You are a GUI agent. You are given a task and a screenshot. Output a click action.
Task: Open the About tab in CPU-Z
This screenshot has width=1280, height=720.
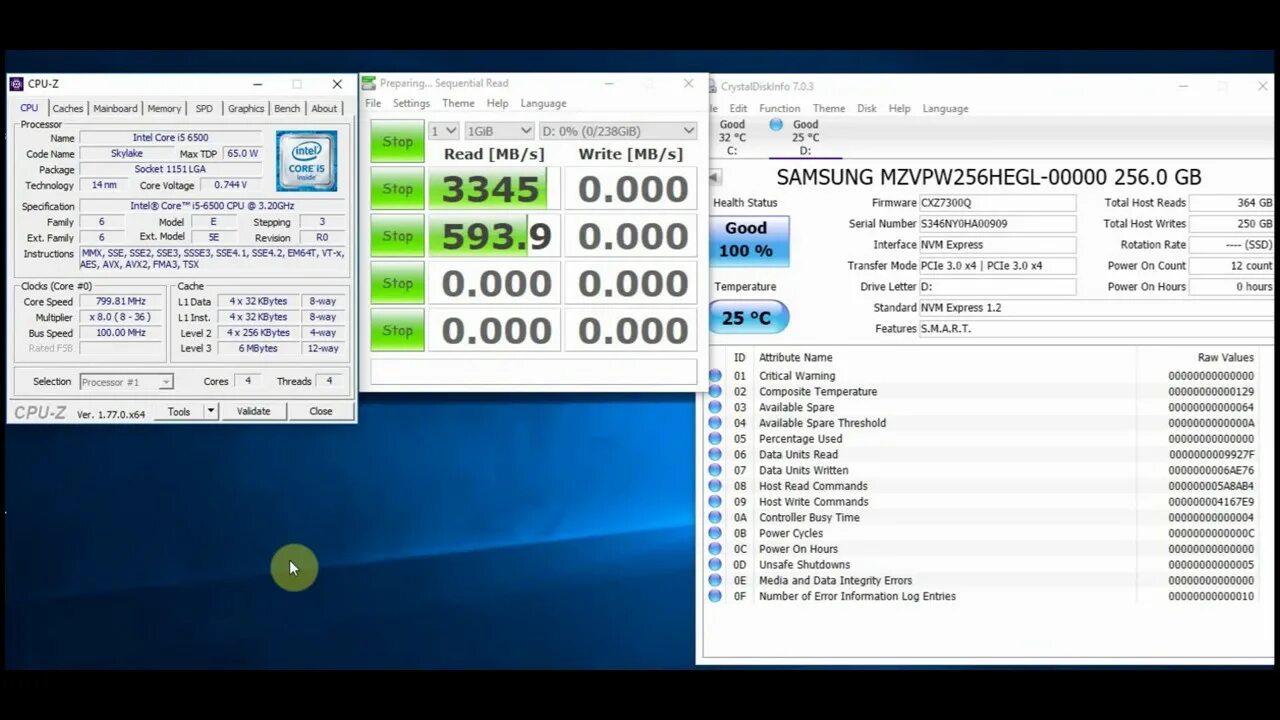(x=324, y=109)
